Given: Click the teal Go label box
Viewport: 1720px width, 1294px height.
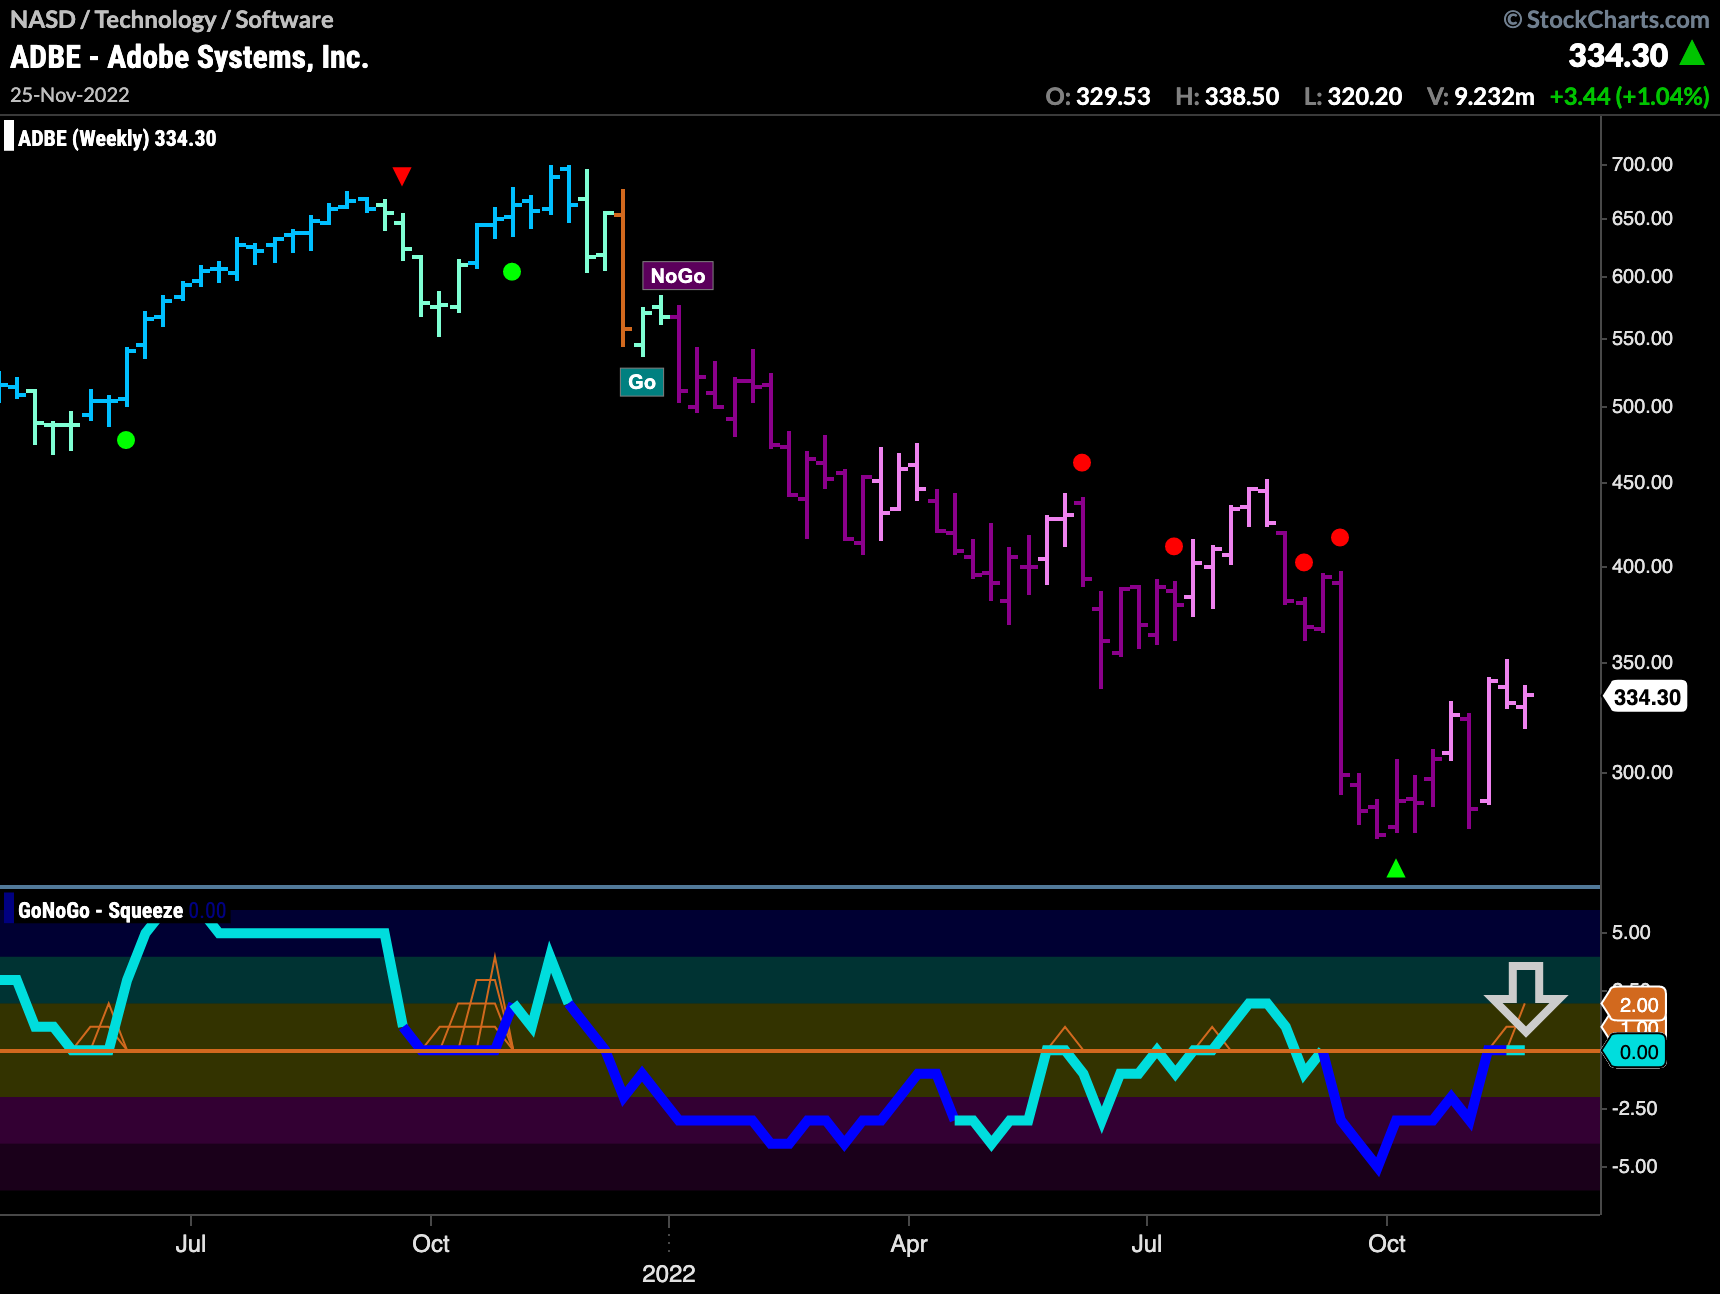Looking at the screenshot, I should point(642,382).
